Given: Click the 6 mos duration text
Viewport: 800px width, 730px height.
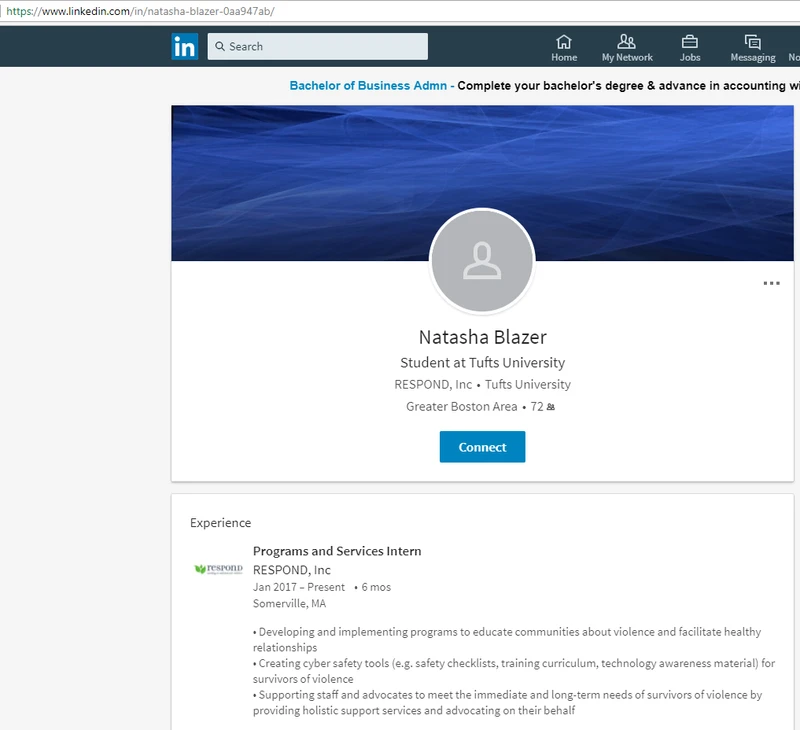Looking at the screenshot, I should click(x=376, y=587).
